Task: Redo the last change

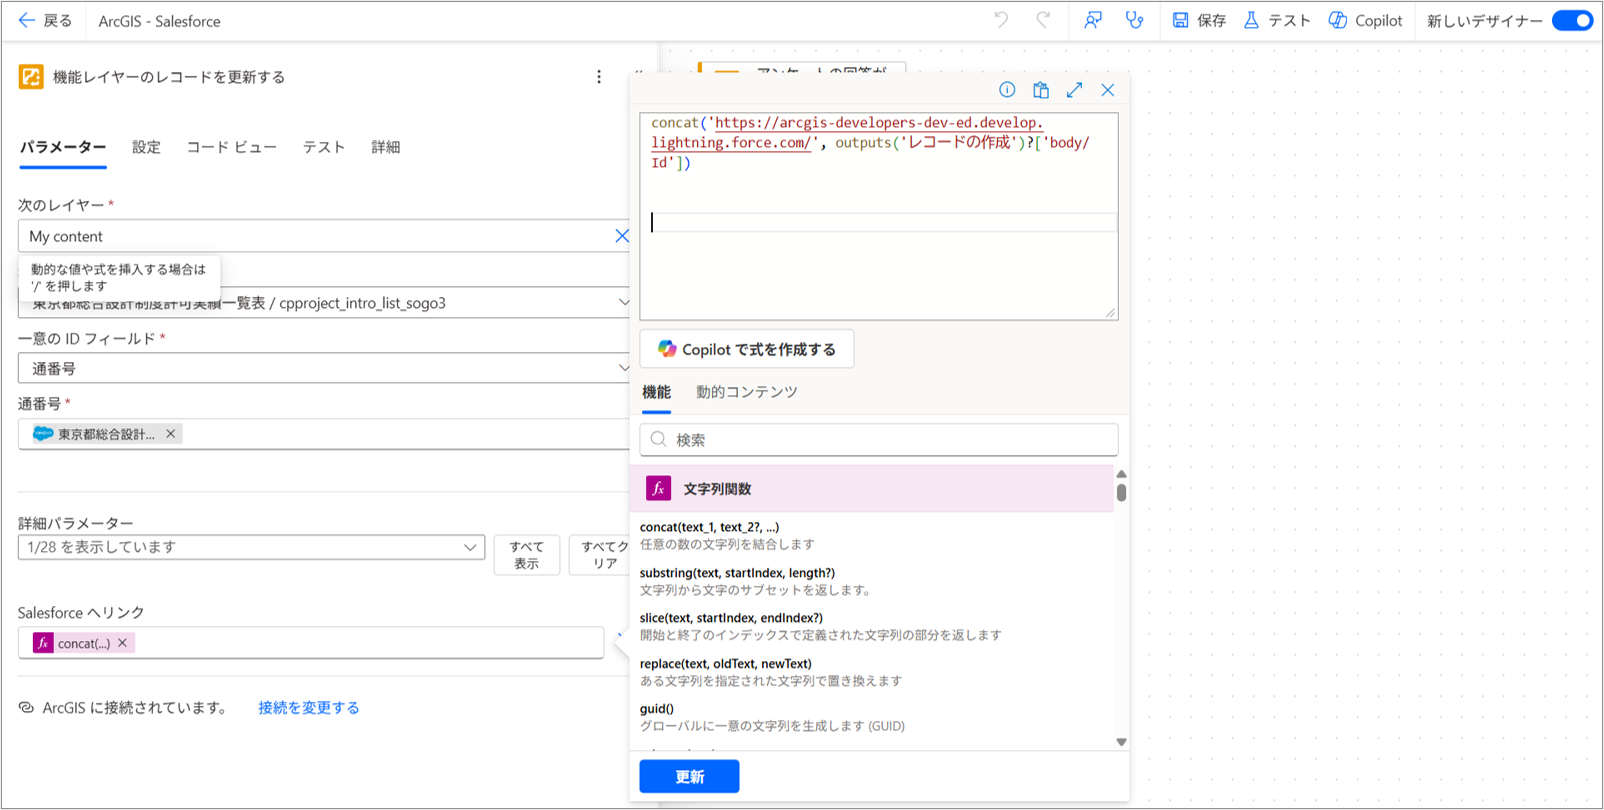Action: 1043,21
